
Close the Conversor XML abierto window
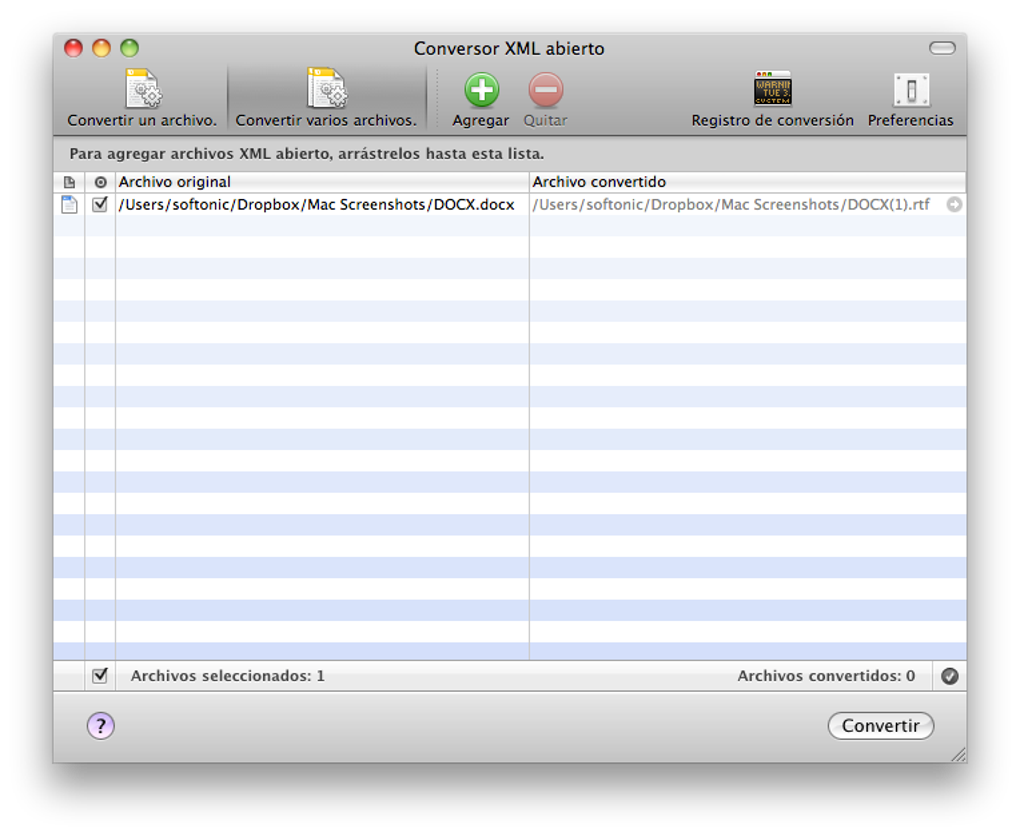[74, 48]
